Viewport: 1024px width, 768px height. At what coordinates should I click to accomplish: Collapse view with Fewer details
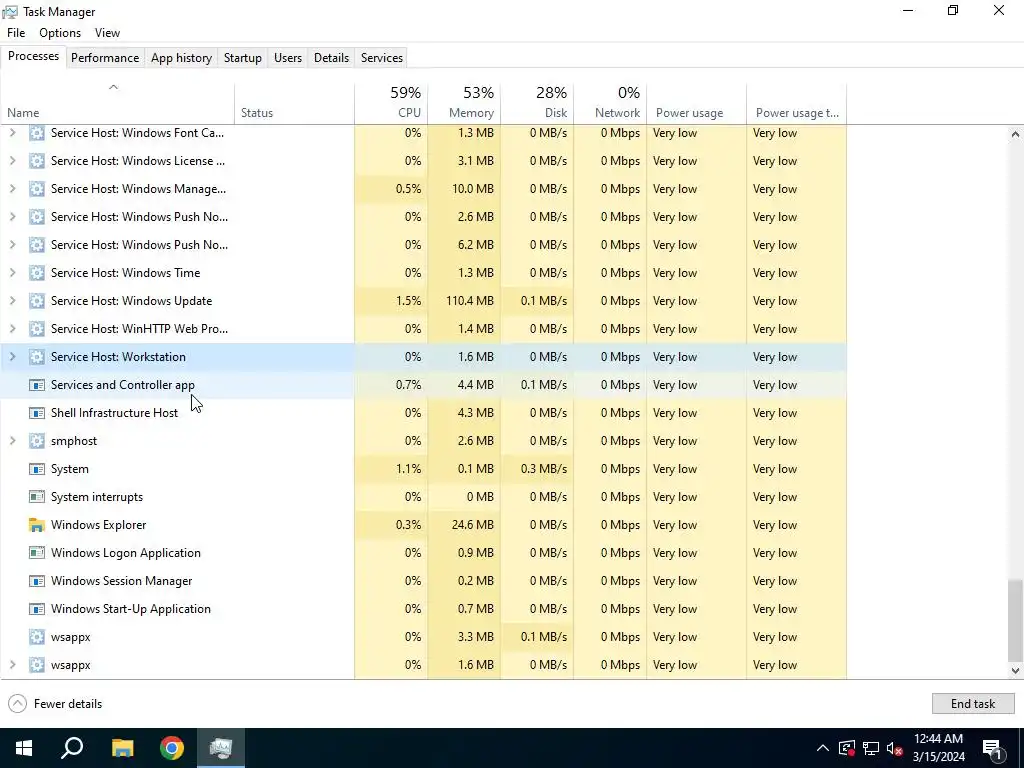[x=56, y=704]
